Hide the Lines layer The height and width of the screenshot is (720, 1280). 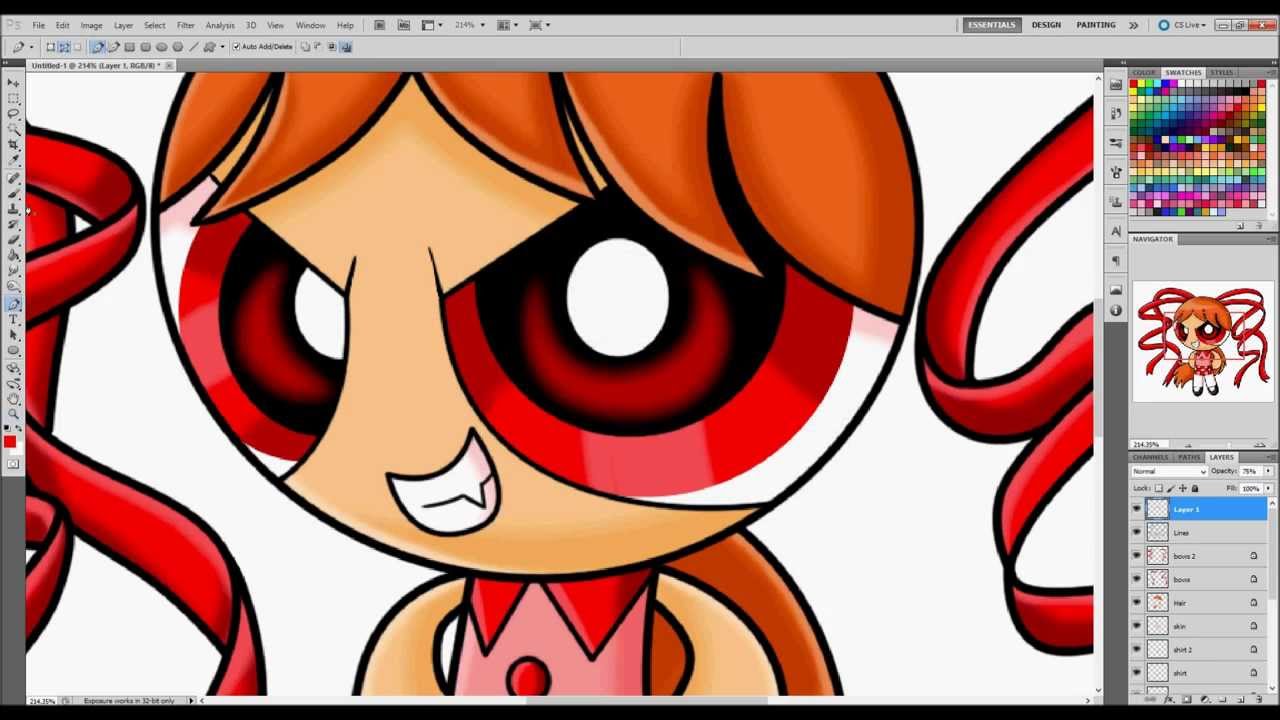coord(1136,532)
